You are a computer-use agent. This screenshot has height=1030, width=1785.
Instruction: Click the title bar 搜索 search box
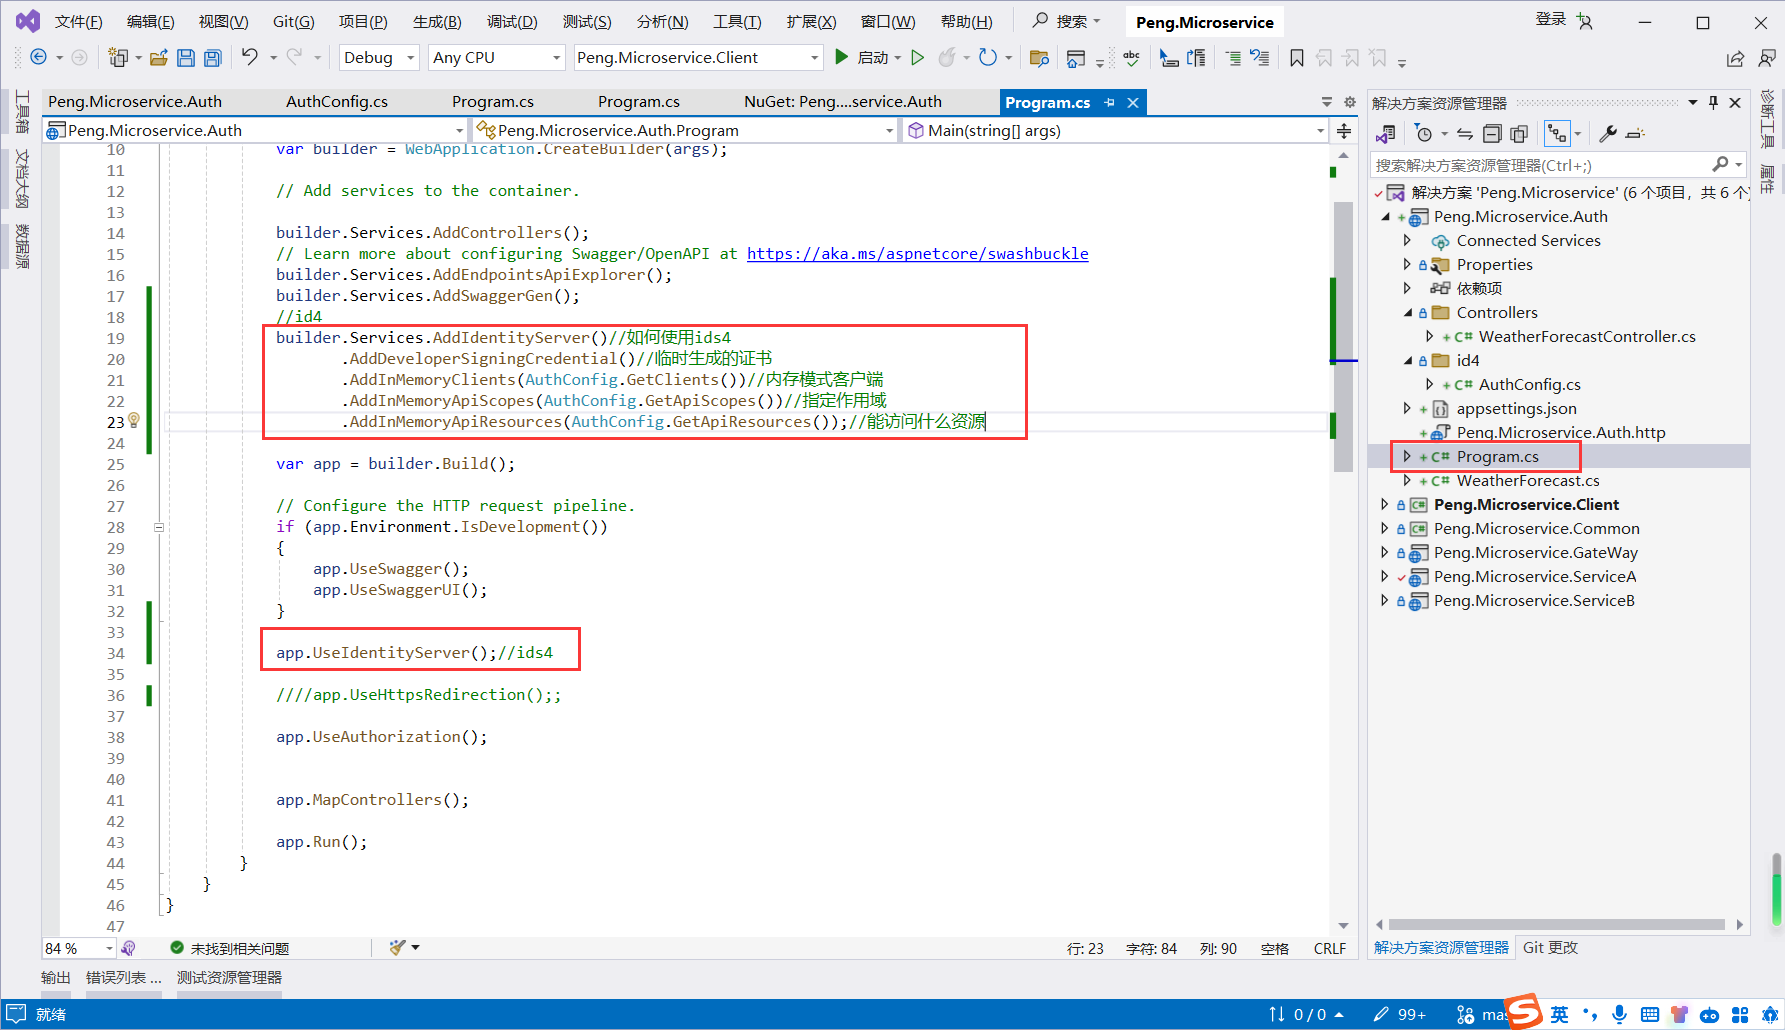click(1066, 21)
